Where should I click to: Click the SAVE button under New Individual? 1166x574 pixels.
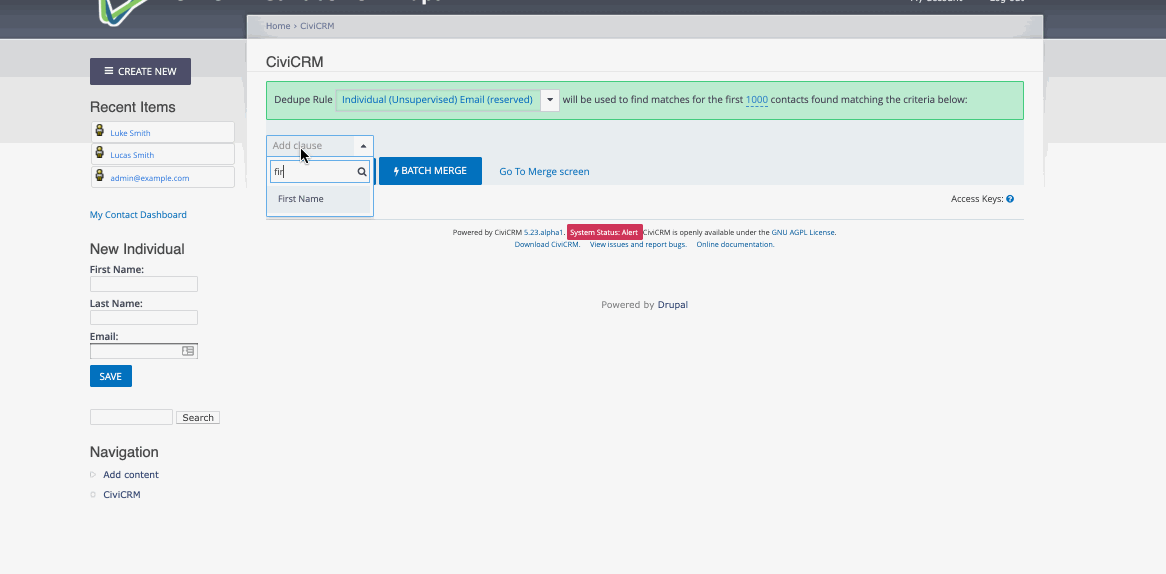(111, 376)
